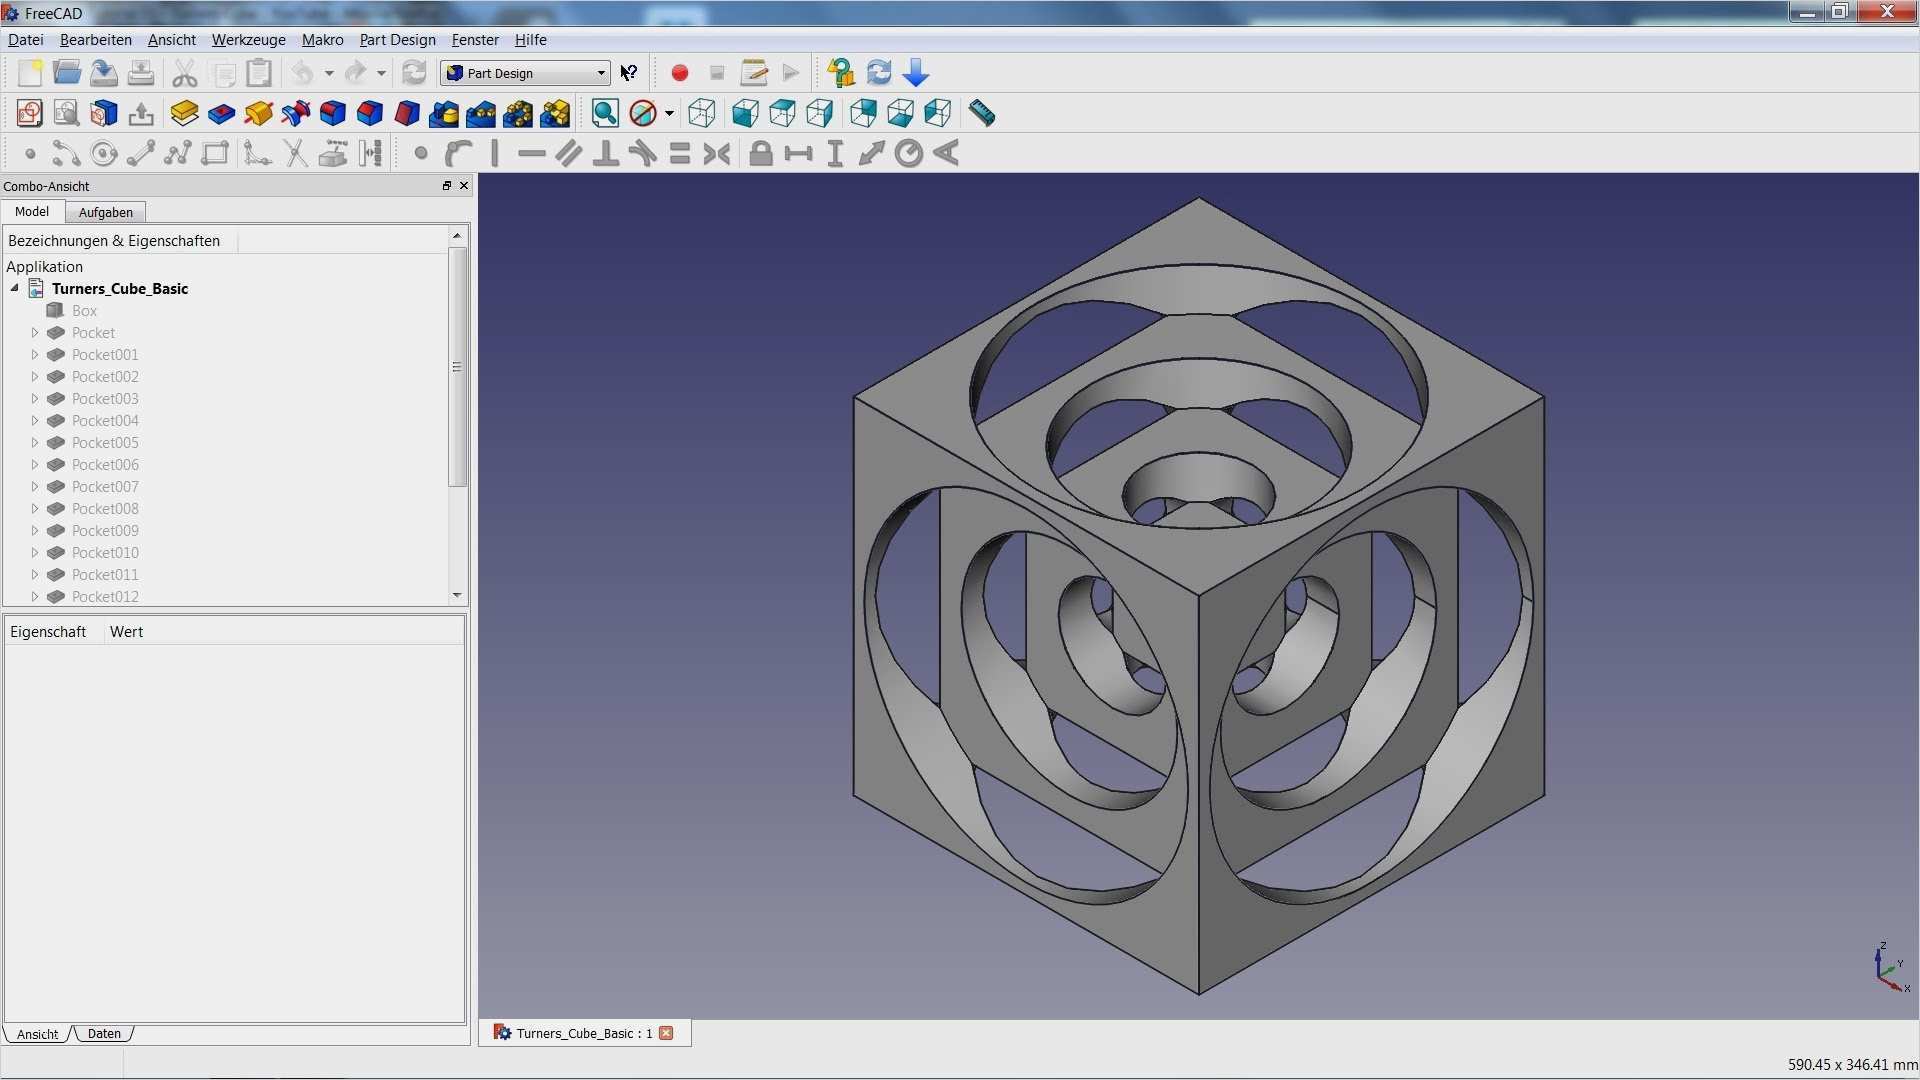Open the Part Design workbench dropdown
This screenshot has height=1080, width=1920.
pyautogui.click(x=526, y=73)
